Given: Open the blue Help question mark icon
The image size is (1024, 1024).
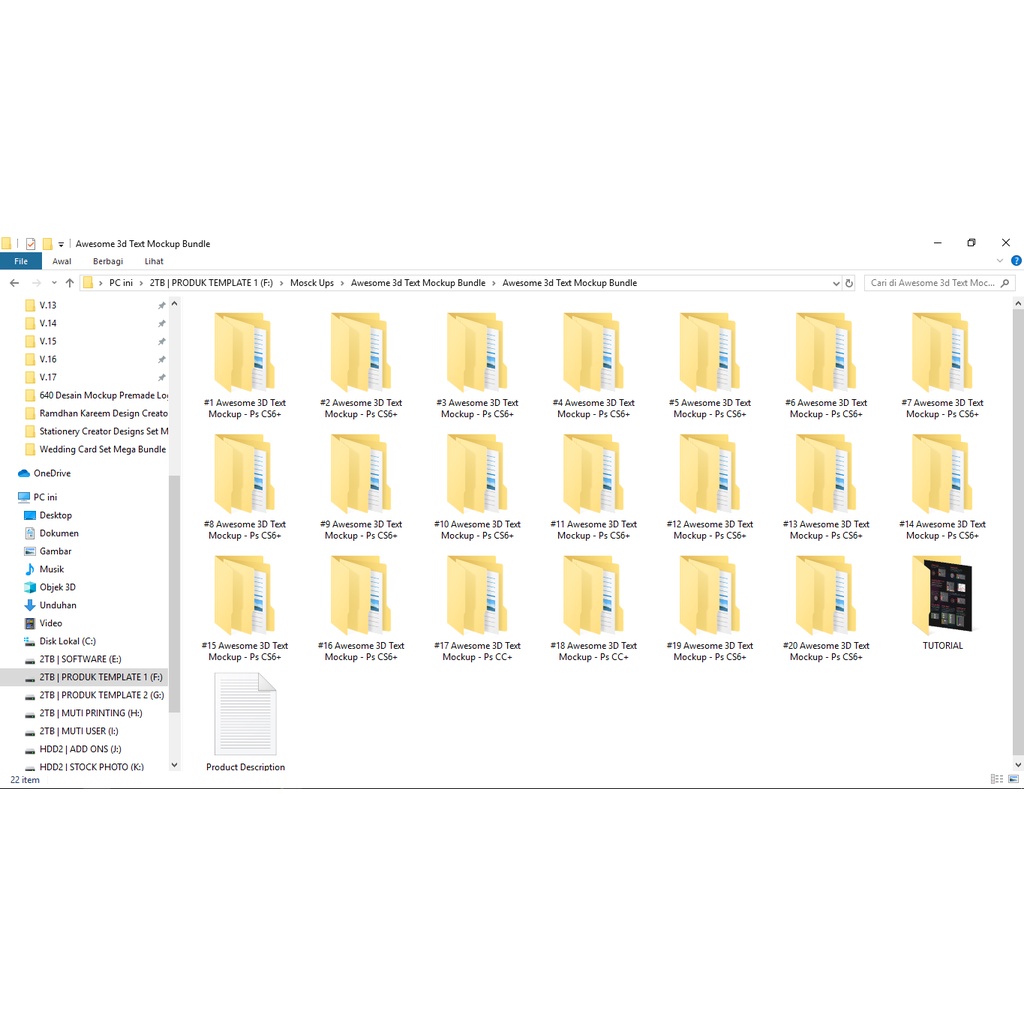Looking at the screenshot, I should click(1016, 261).
